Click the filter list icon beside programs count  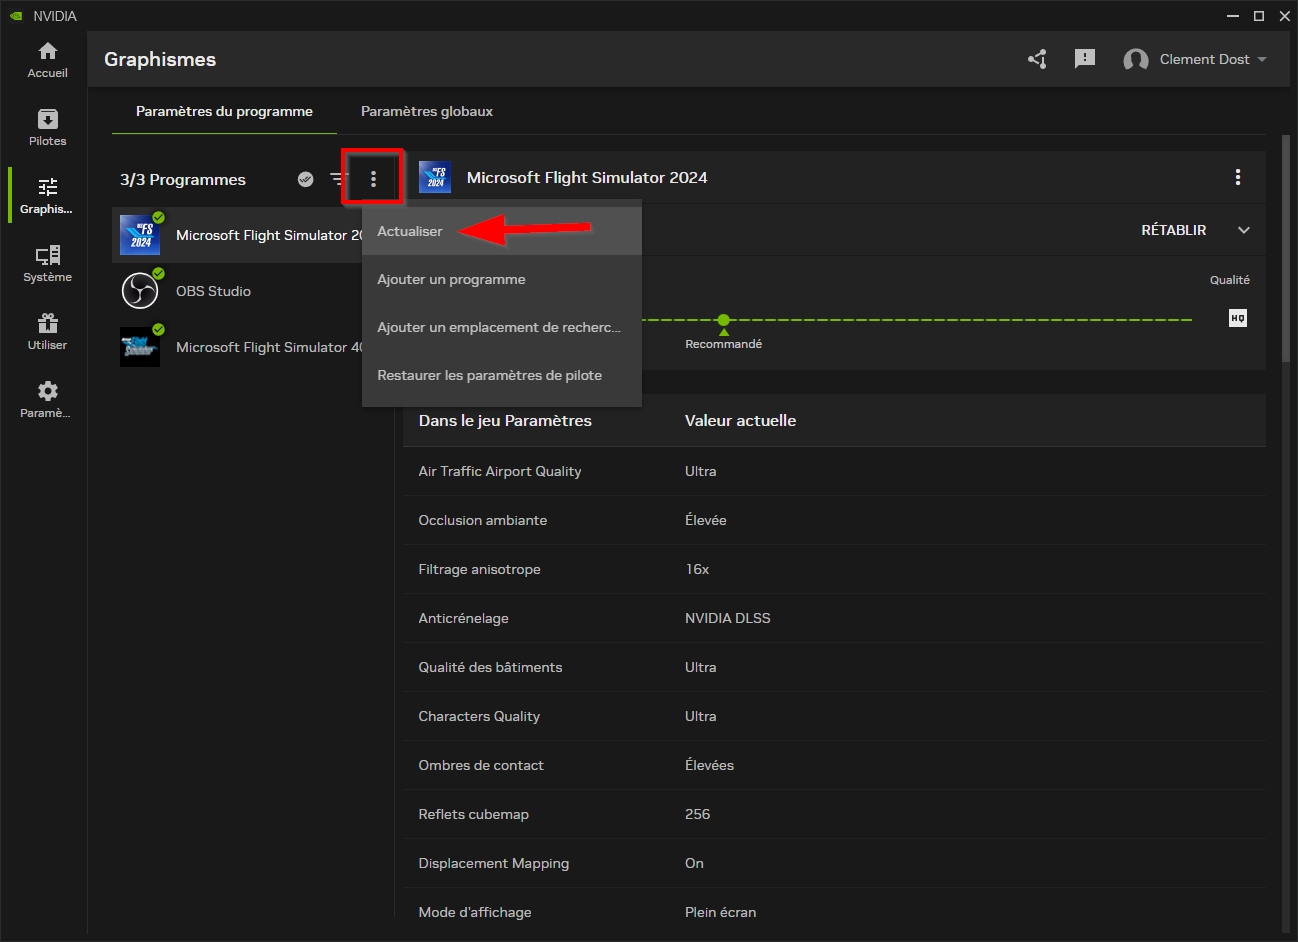338,179
